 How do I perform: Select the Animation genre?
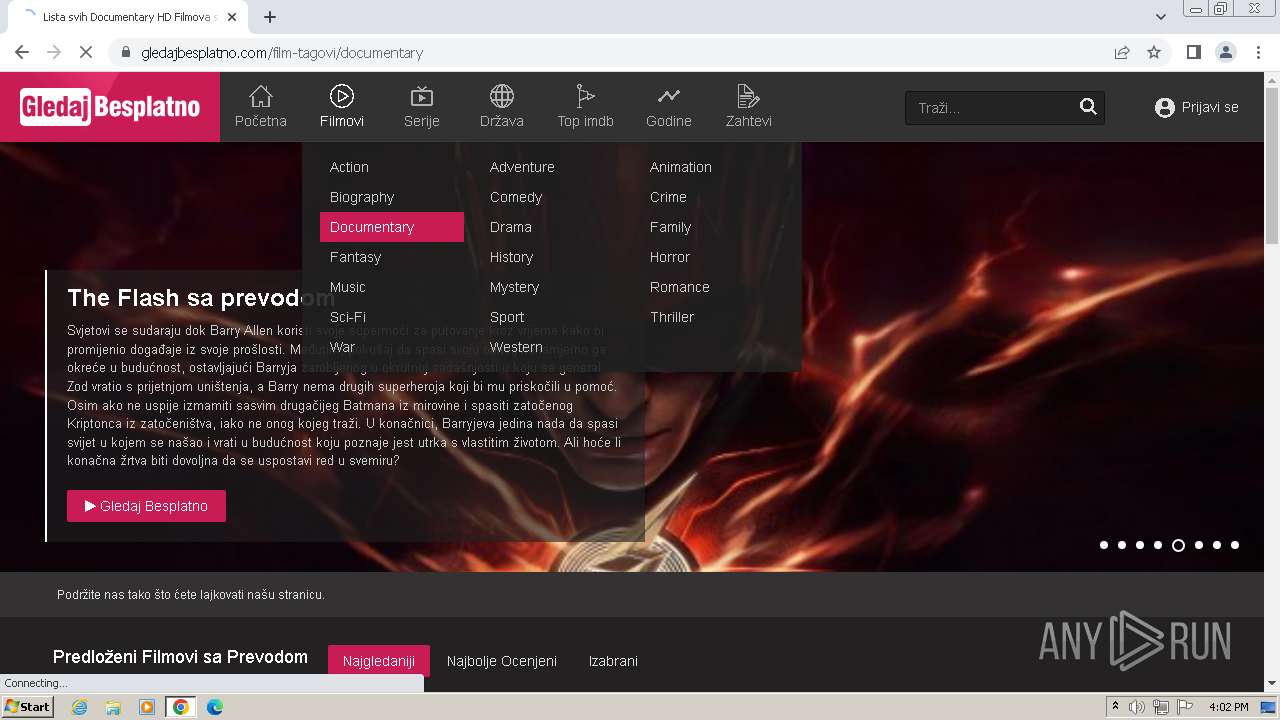681,167
